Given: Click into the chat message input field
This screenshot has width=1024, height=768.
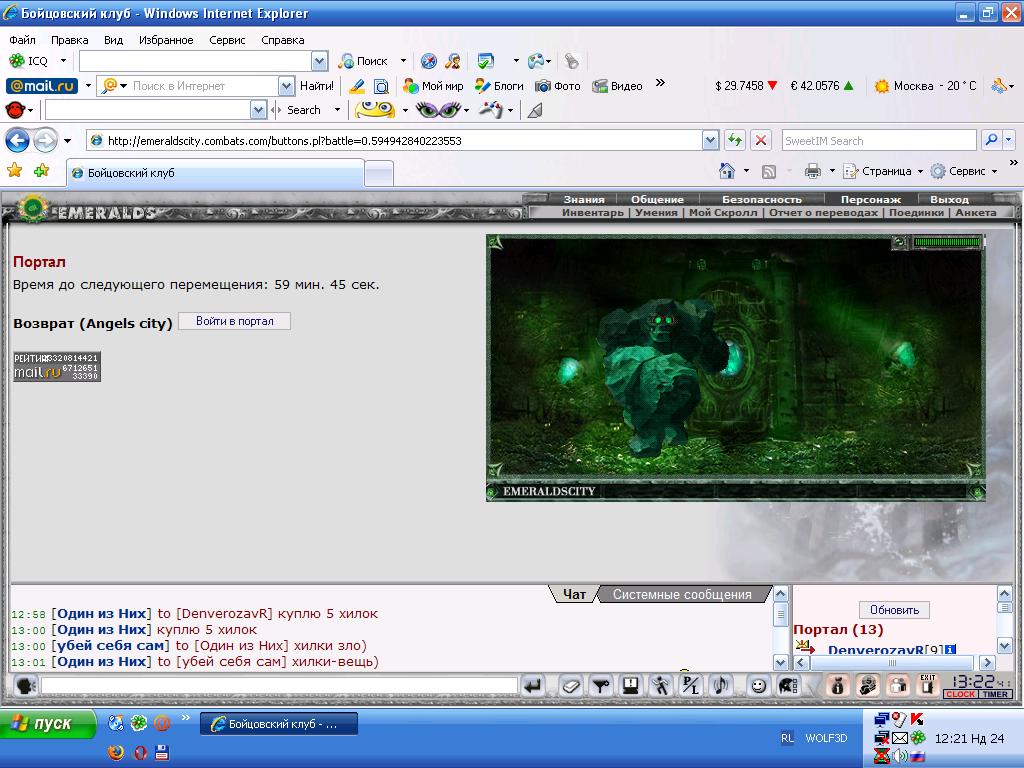Looking at the screenshot, I should coord(279,686).
